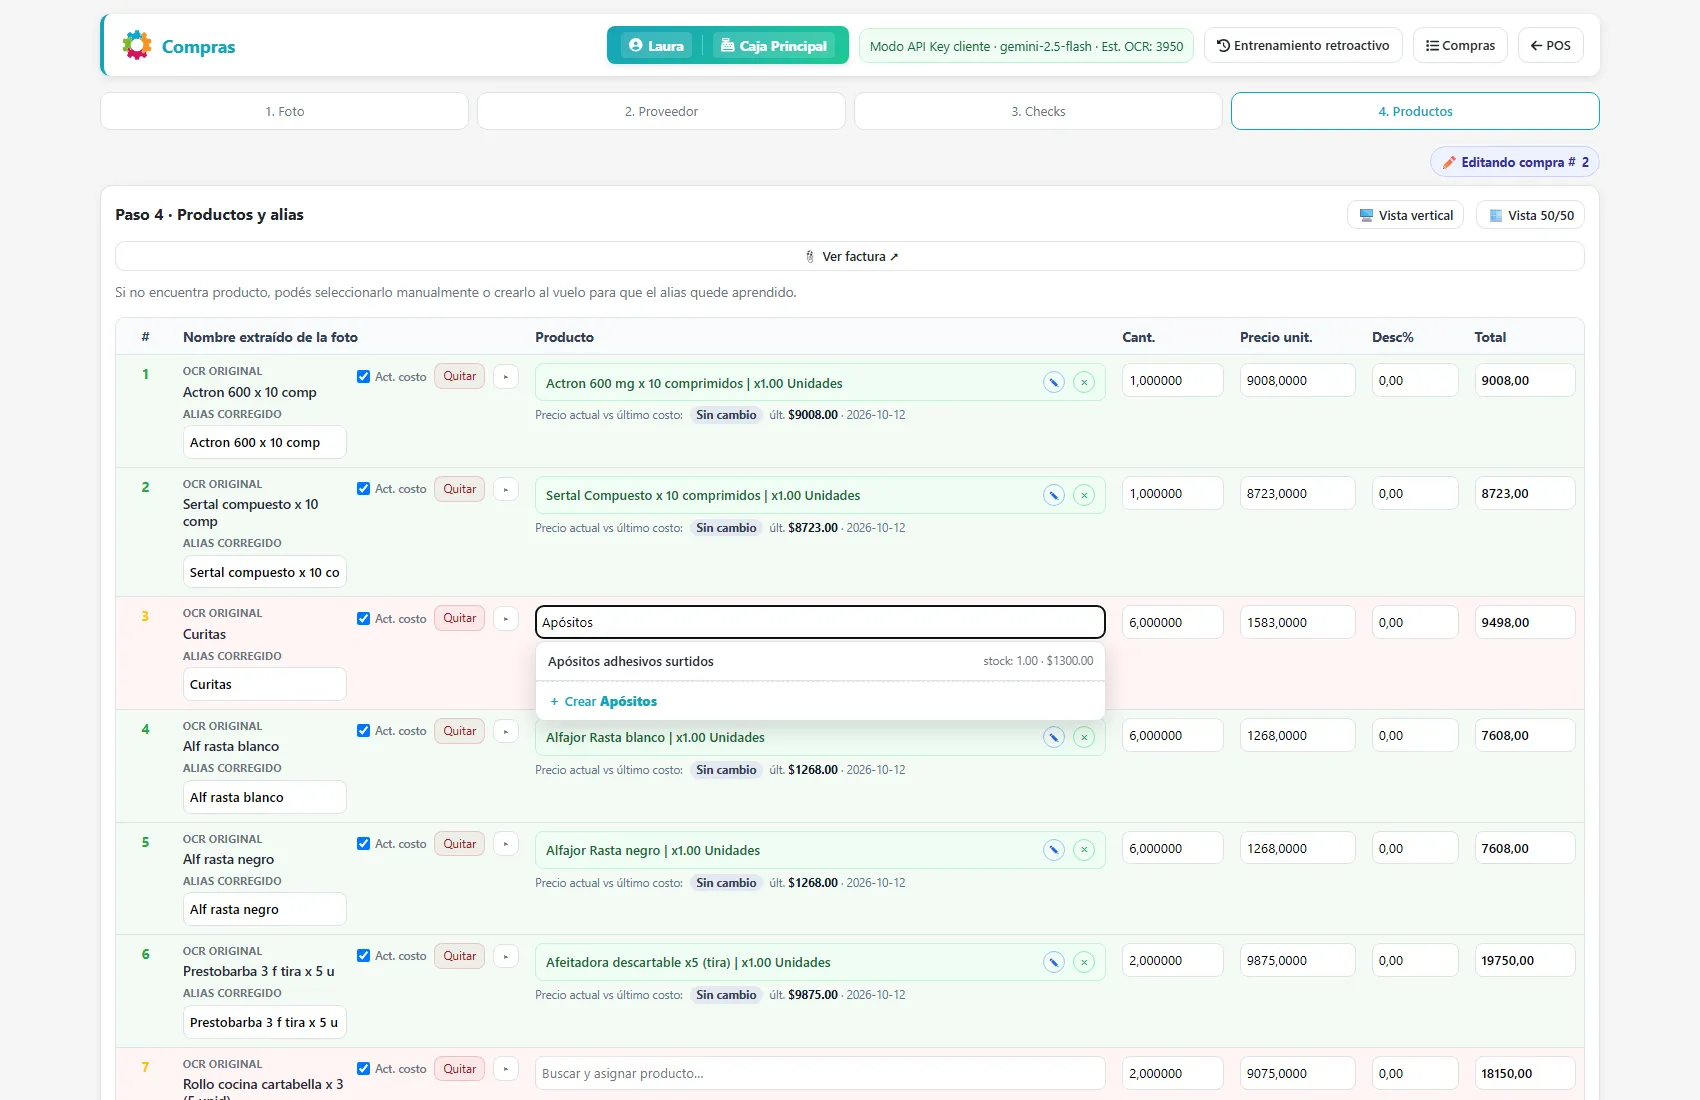Screen dimensions: 1700x1100
Task: Click the product search field containing Apósitos
Action: click(820, 622)
